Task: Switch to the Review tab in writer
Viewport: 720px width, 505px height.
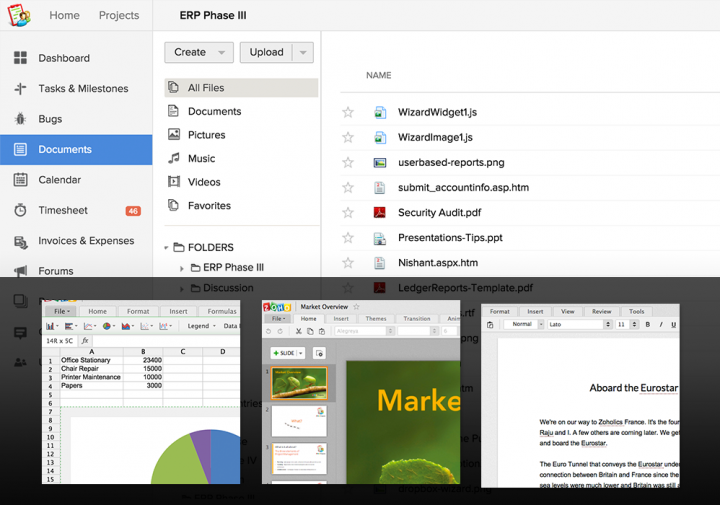Action: pyautogui.click(x=601, y=311)
